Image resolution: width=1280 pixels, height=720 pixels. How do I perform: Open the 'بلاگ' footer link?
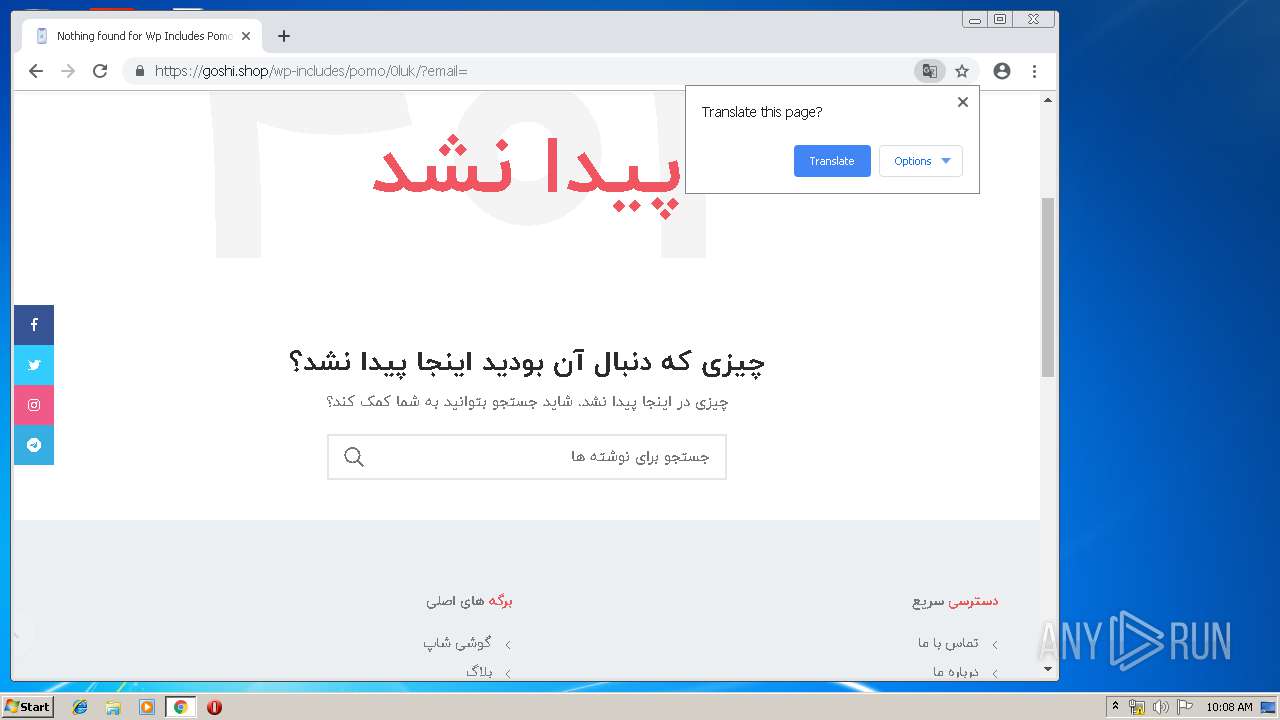tap(479, 672)
